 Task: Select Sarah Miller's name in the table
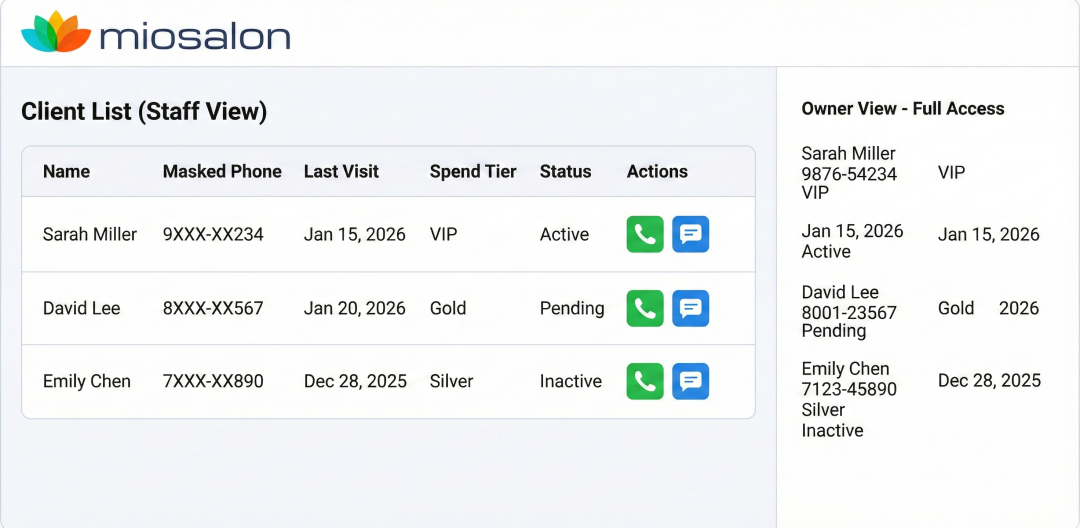pyautogui.click(x=90, y=235)
